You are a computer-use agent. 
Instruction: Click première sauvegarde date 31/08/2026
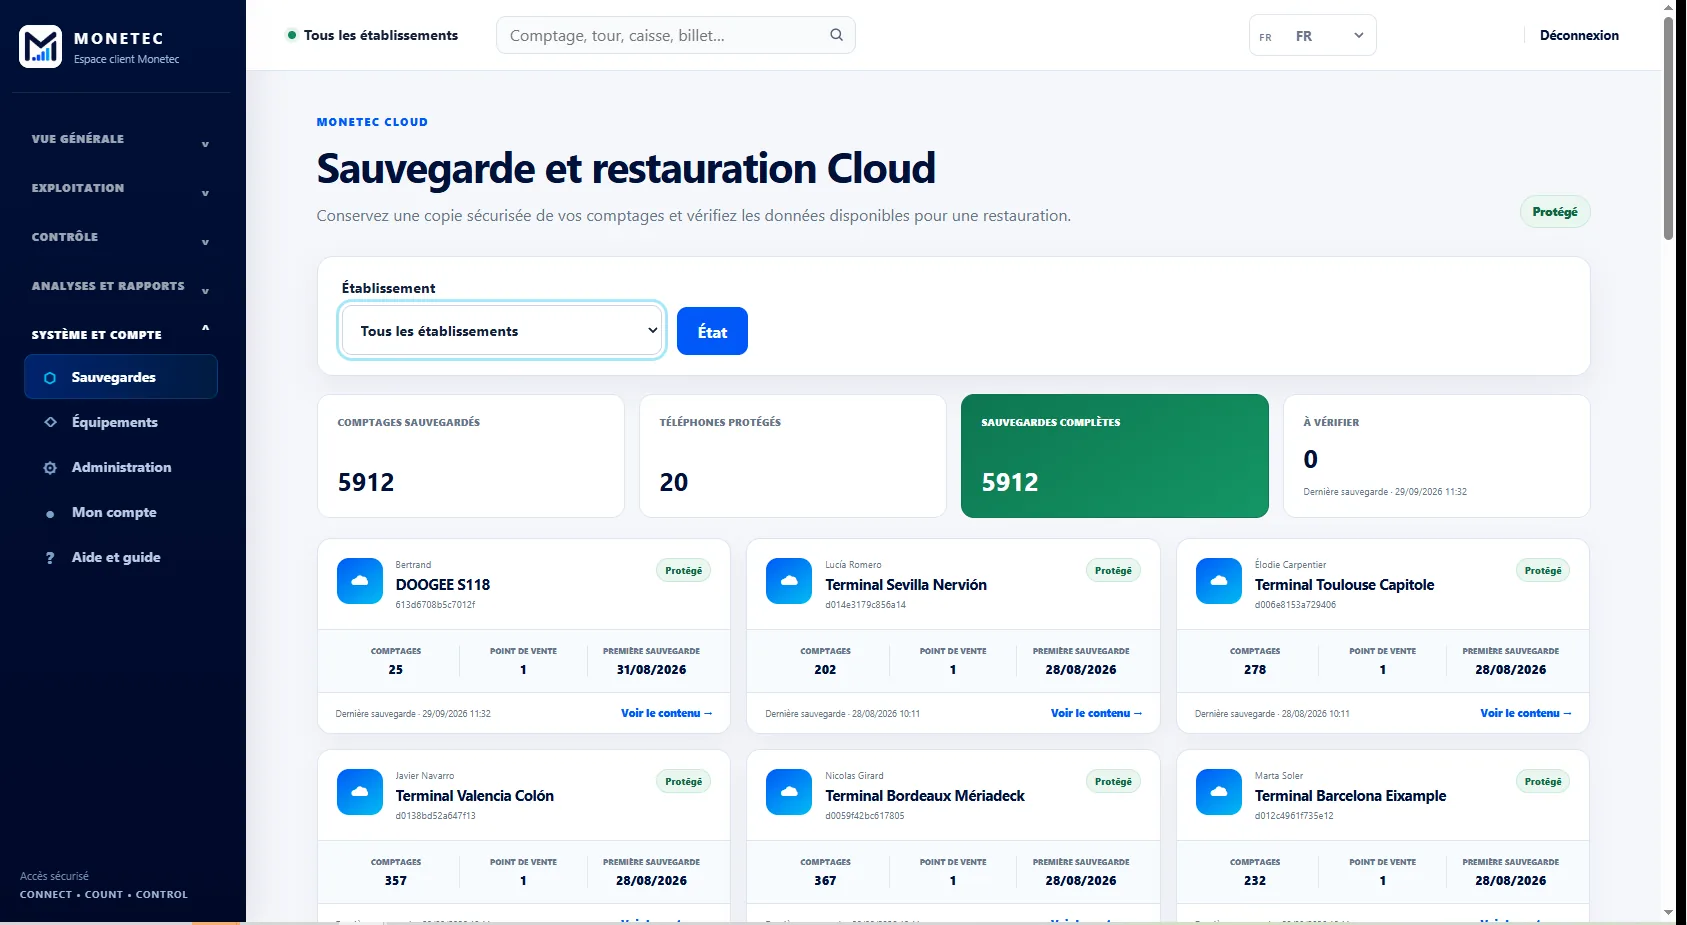point(651,670)
